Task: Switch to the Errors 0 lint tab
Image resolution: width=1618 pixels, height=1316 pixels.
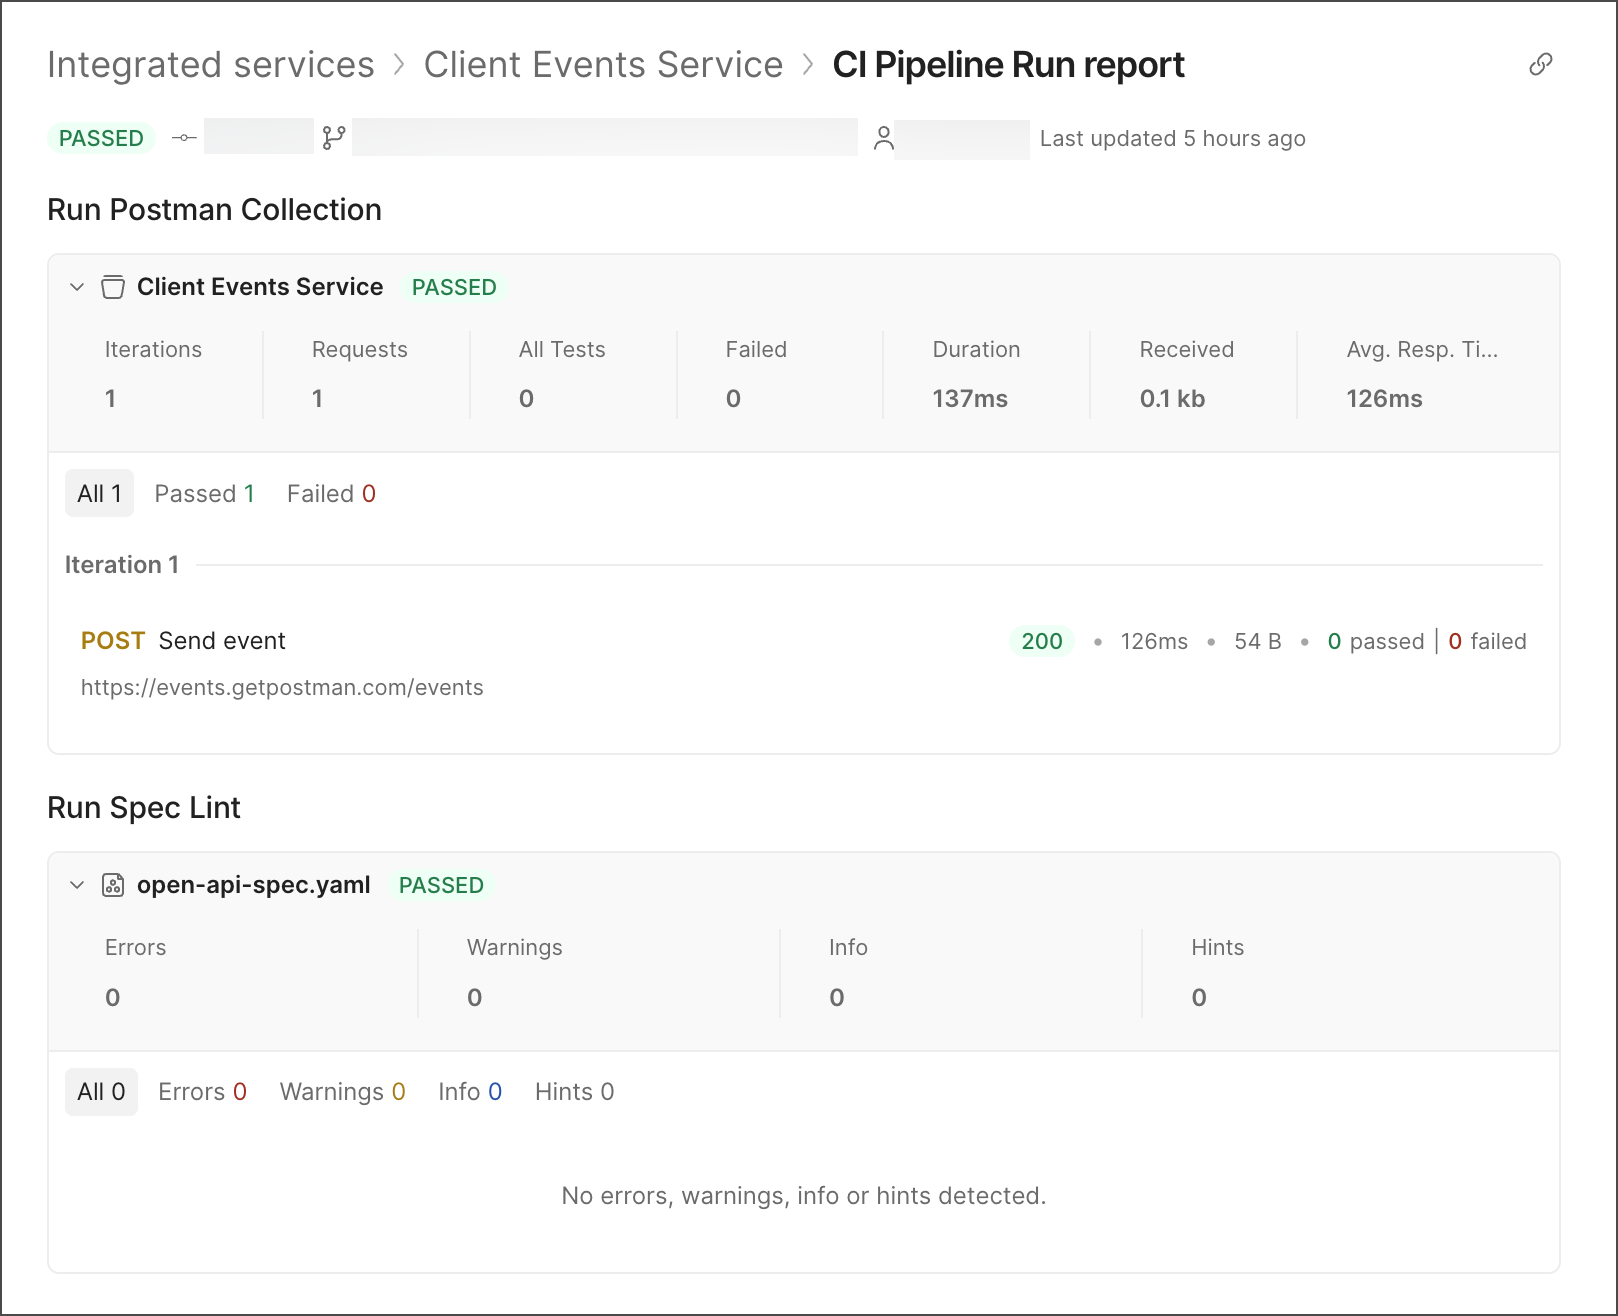Action: coord(202,1091)
